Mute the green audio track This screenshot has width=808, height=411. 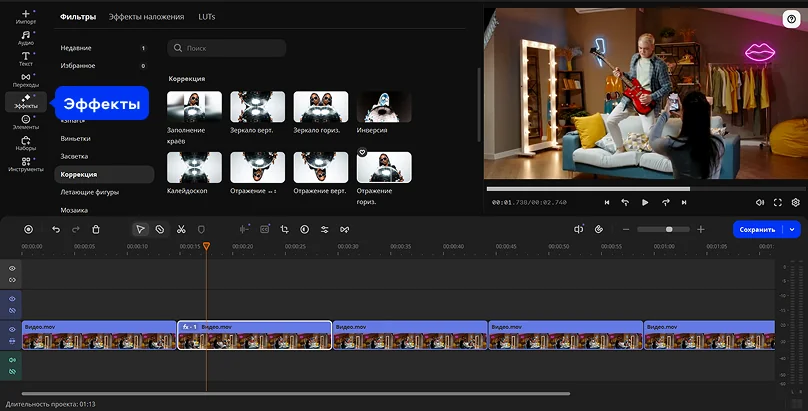click(12, 359)
